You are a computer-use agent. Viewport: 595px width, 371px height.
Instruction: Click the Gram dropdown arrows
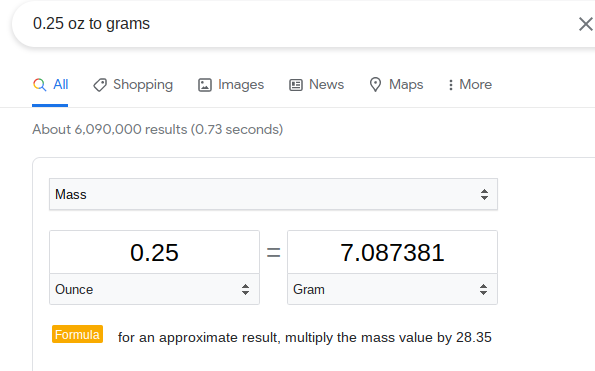pyautogui.click(x=483, y=290)
